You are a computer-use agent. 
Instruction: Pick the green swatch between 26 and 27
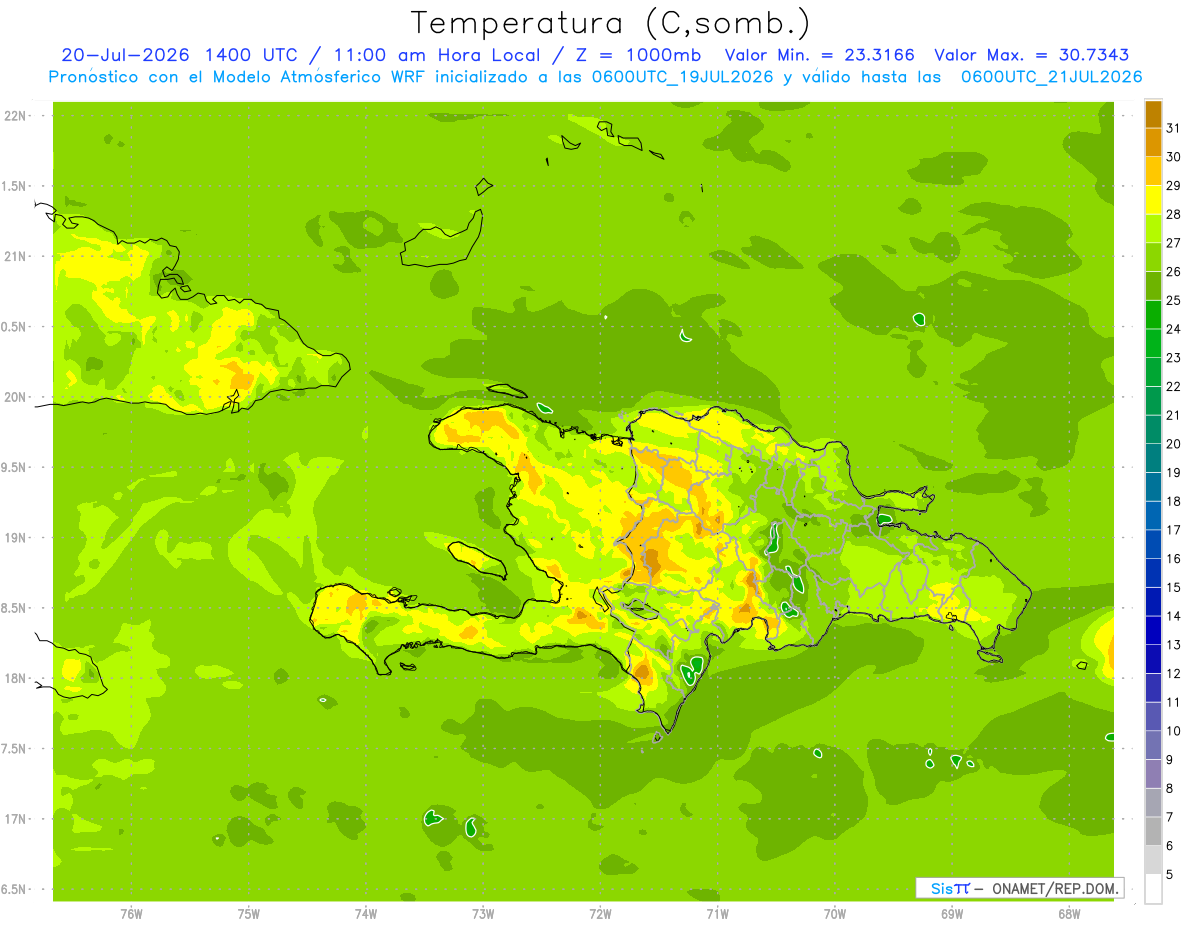[1153, 257]
